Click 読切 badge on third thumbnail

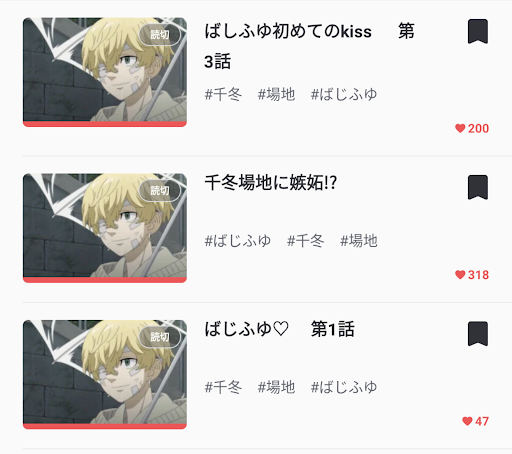(x=160, y=337)
